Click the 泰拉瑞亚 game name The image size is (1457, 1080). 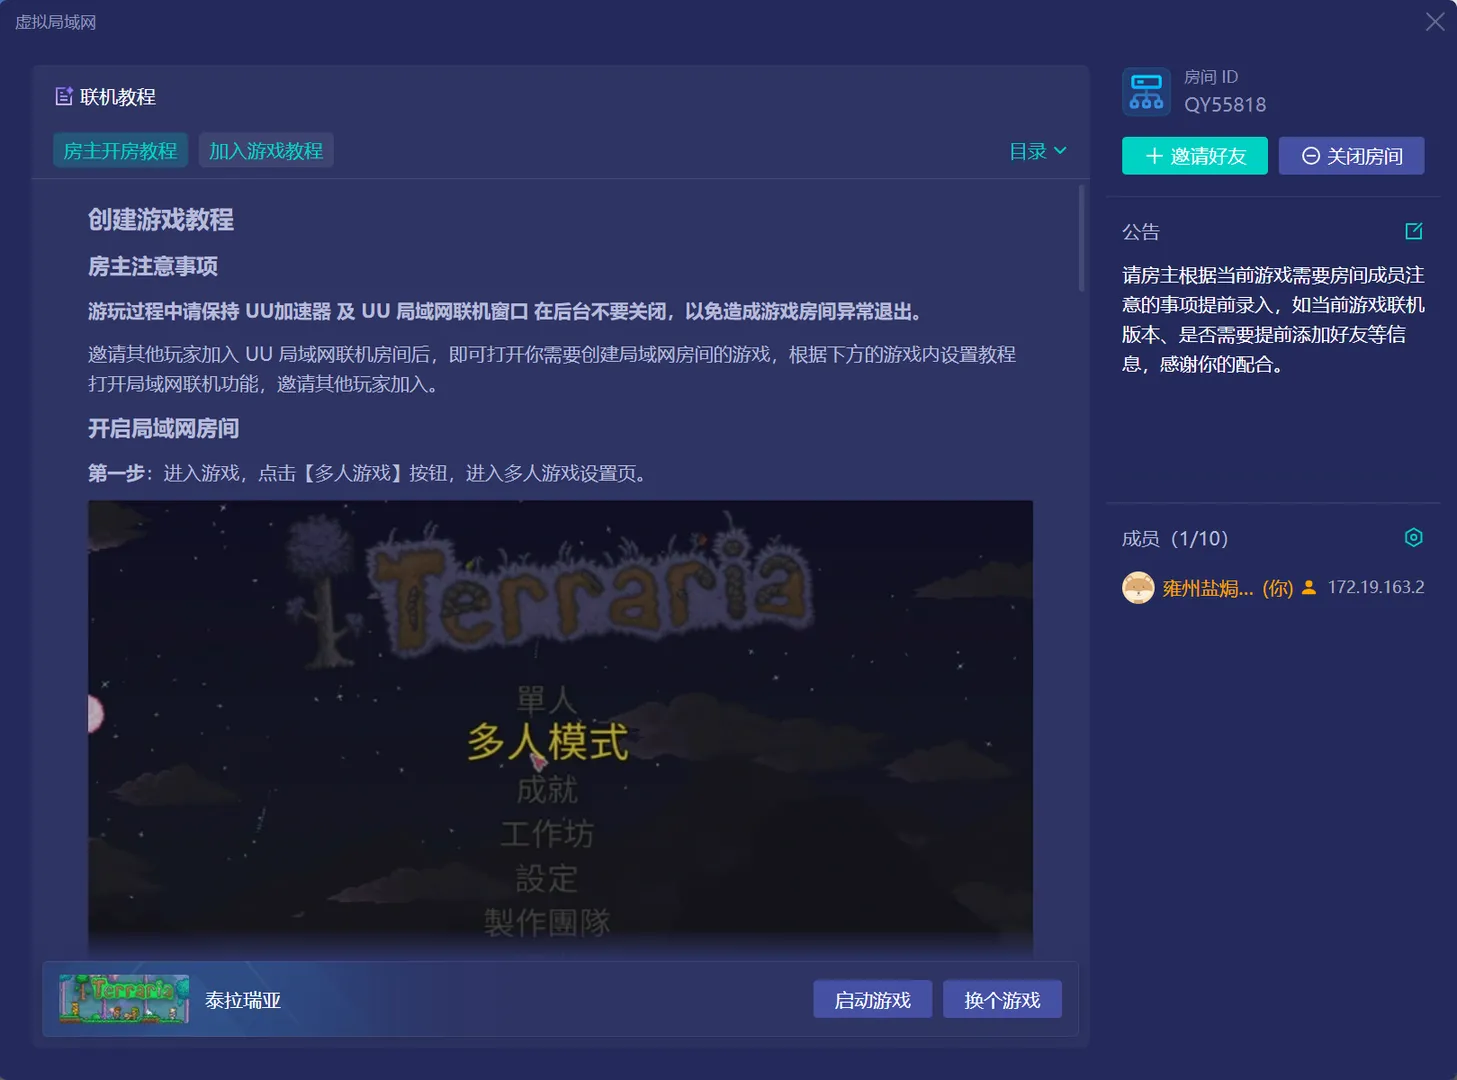pos(243,1000)
